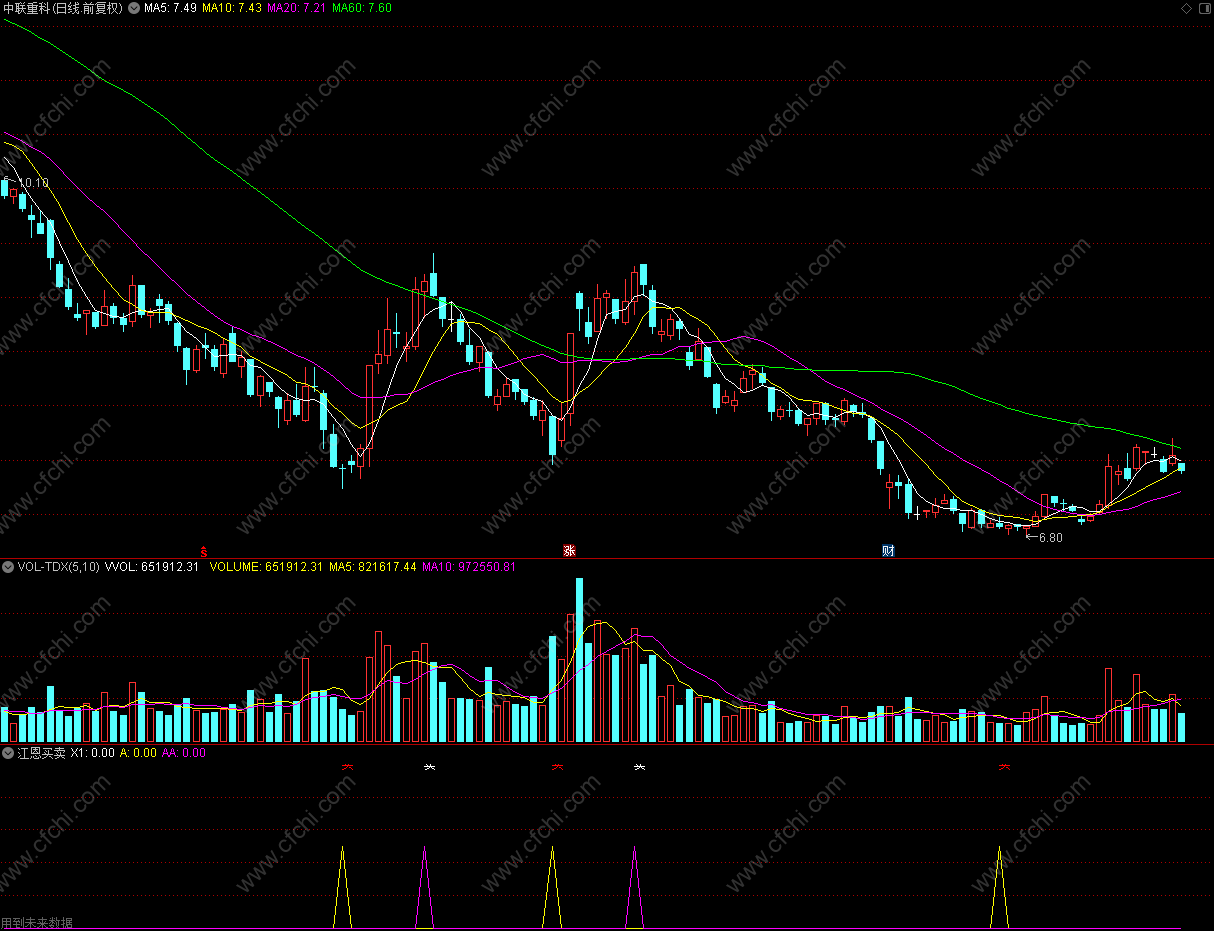Click the VVOL: 651912.31 value
1214x931 pixels.
152,567
